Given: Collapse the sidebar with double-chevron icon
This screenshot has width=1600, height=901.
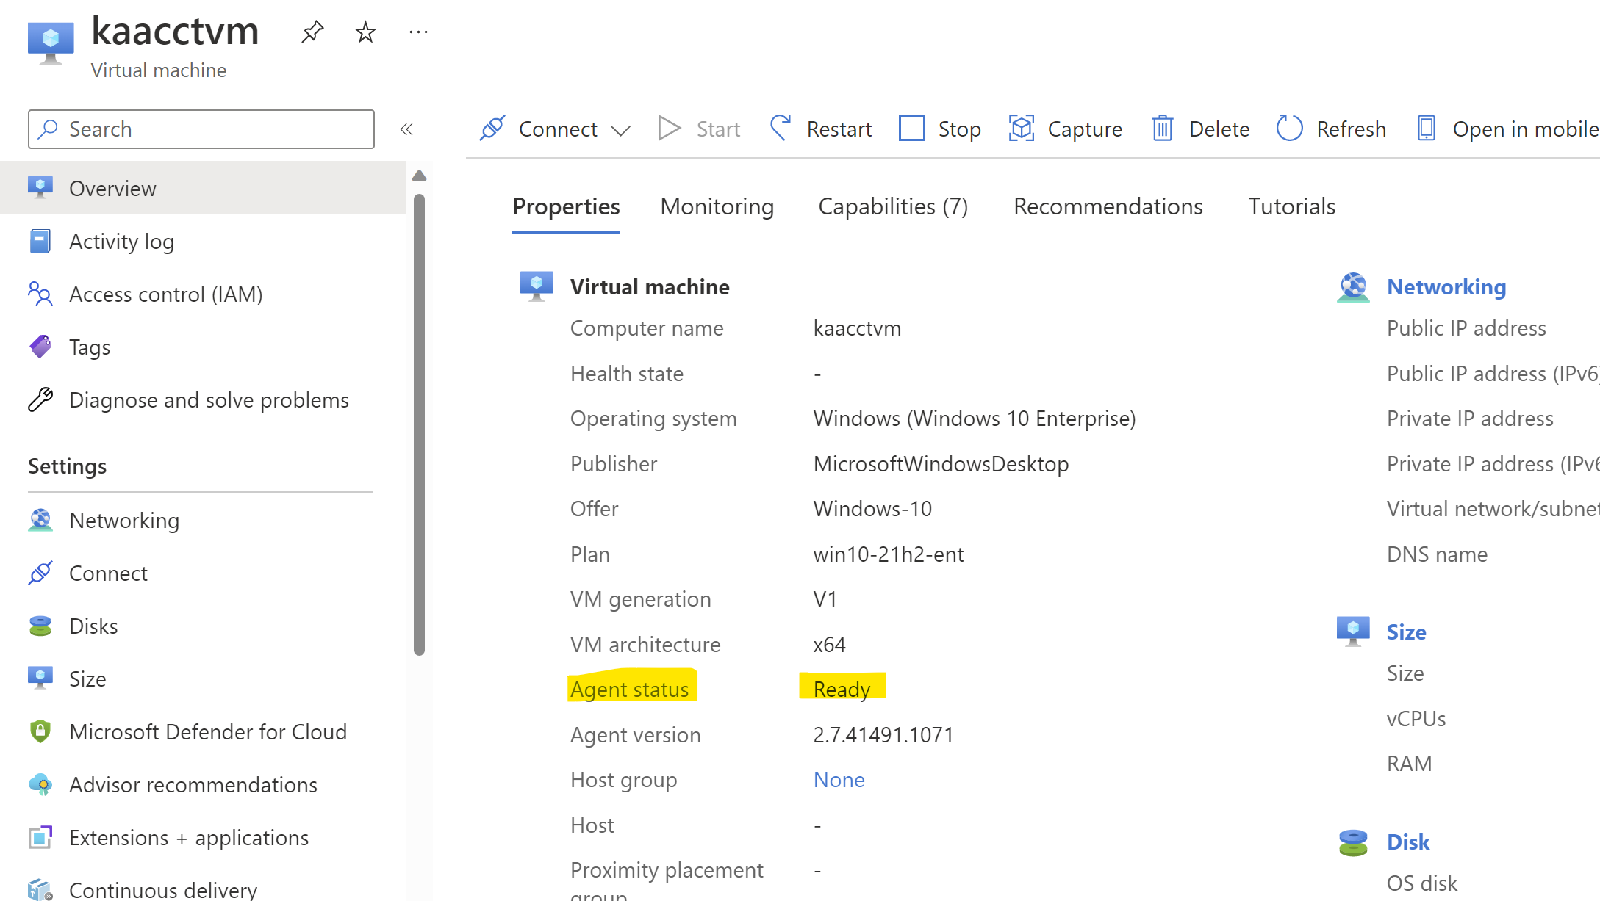Looking at the screenshot, I should 407,129.
